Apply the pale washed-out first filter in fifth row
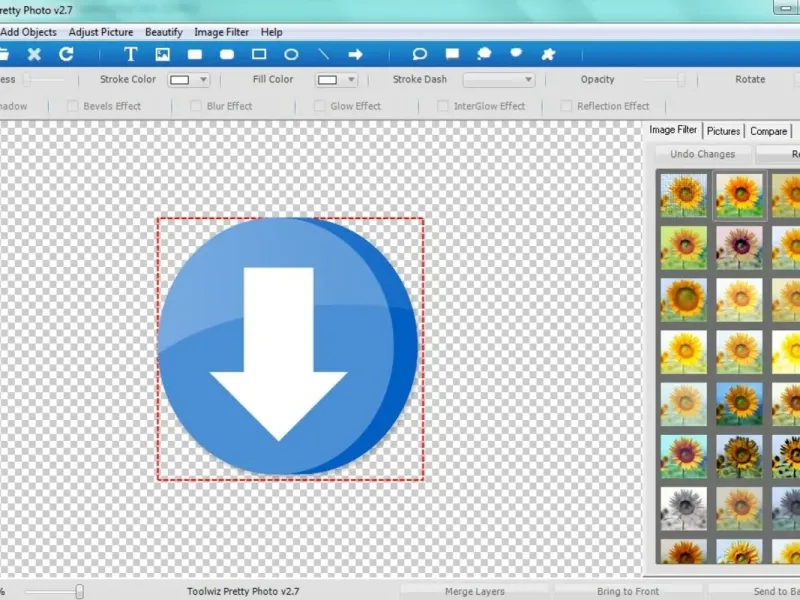Image resolution: width=800 pixels, height=600 pixels. 684,404
